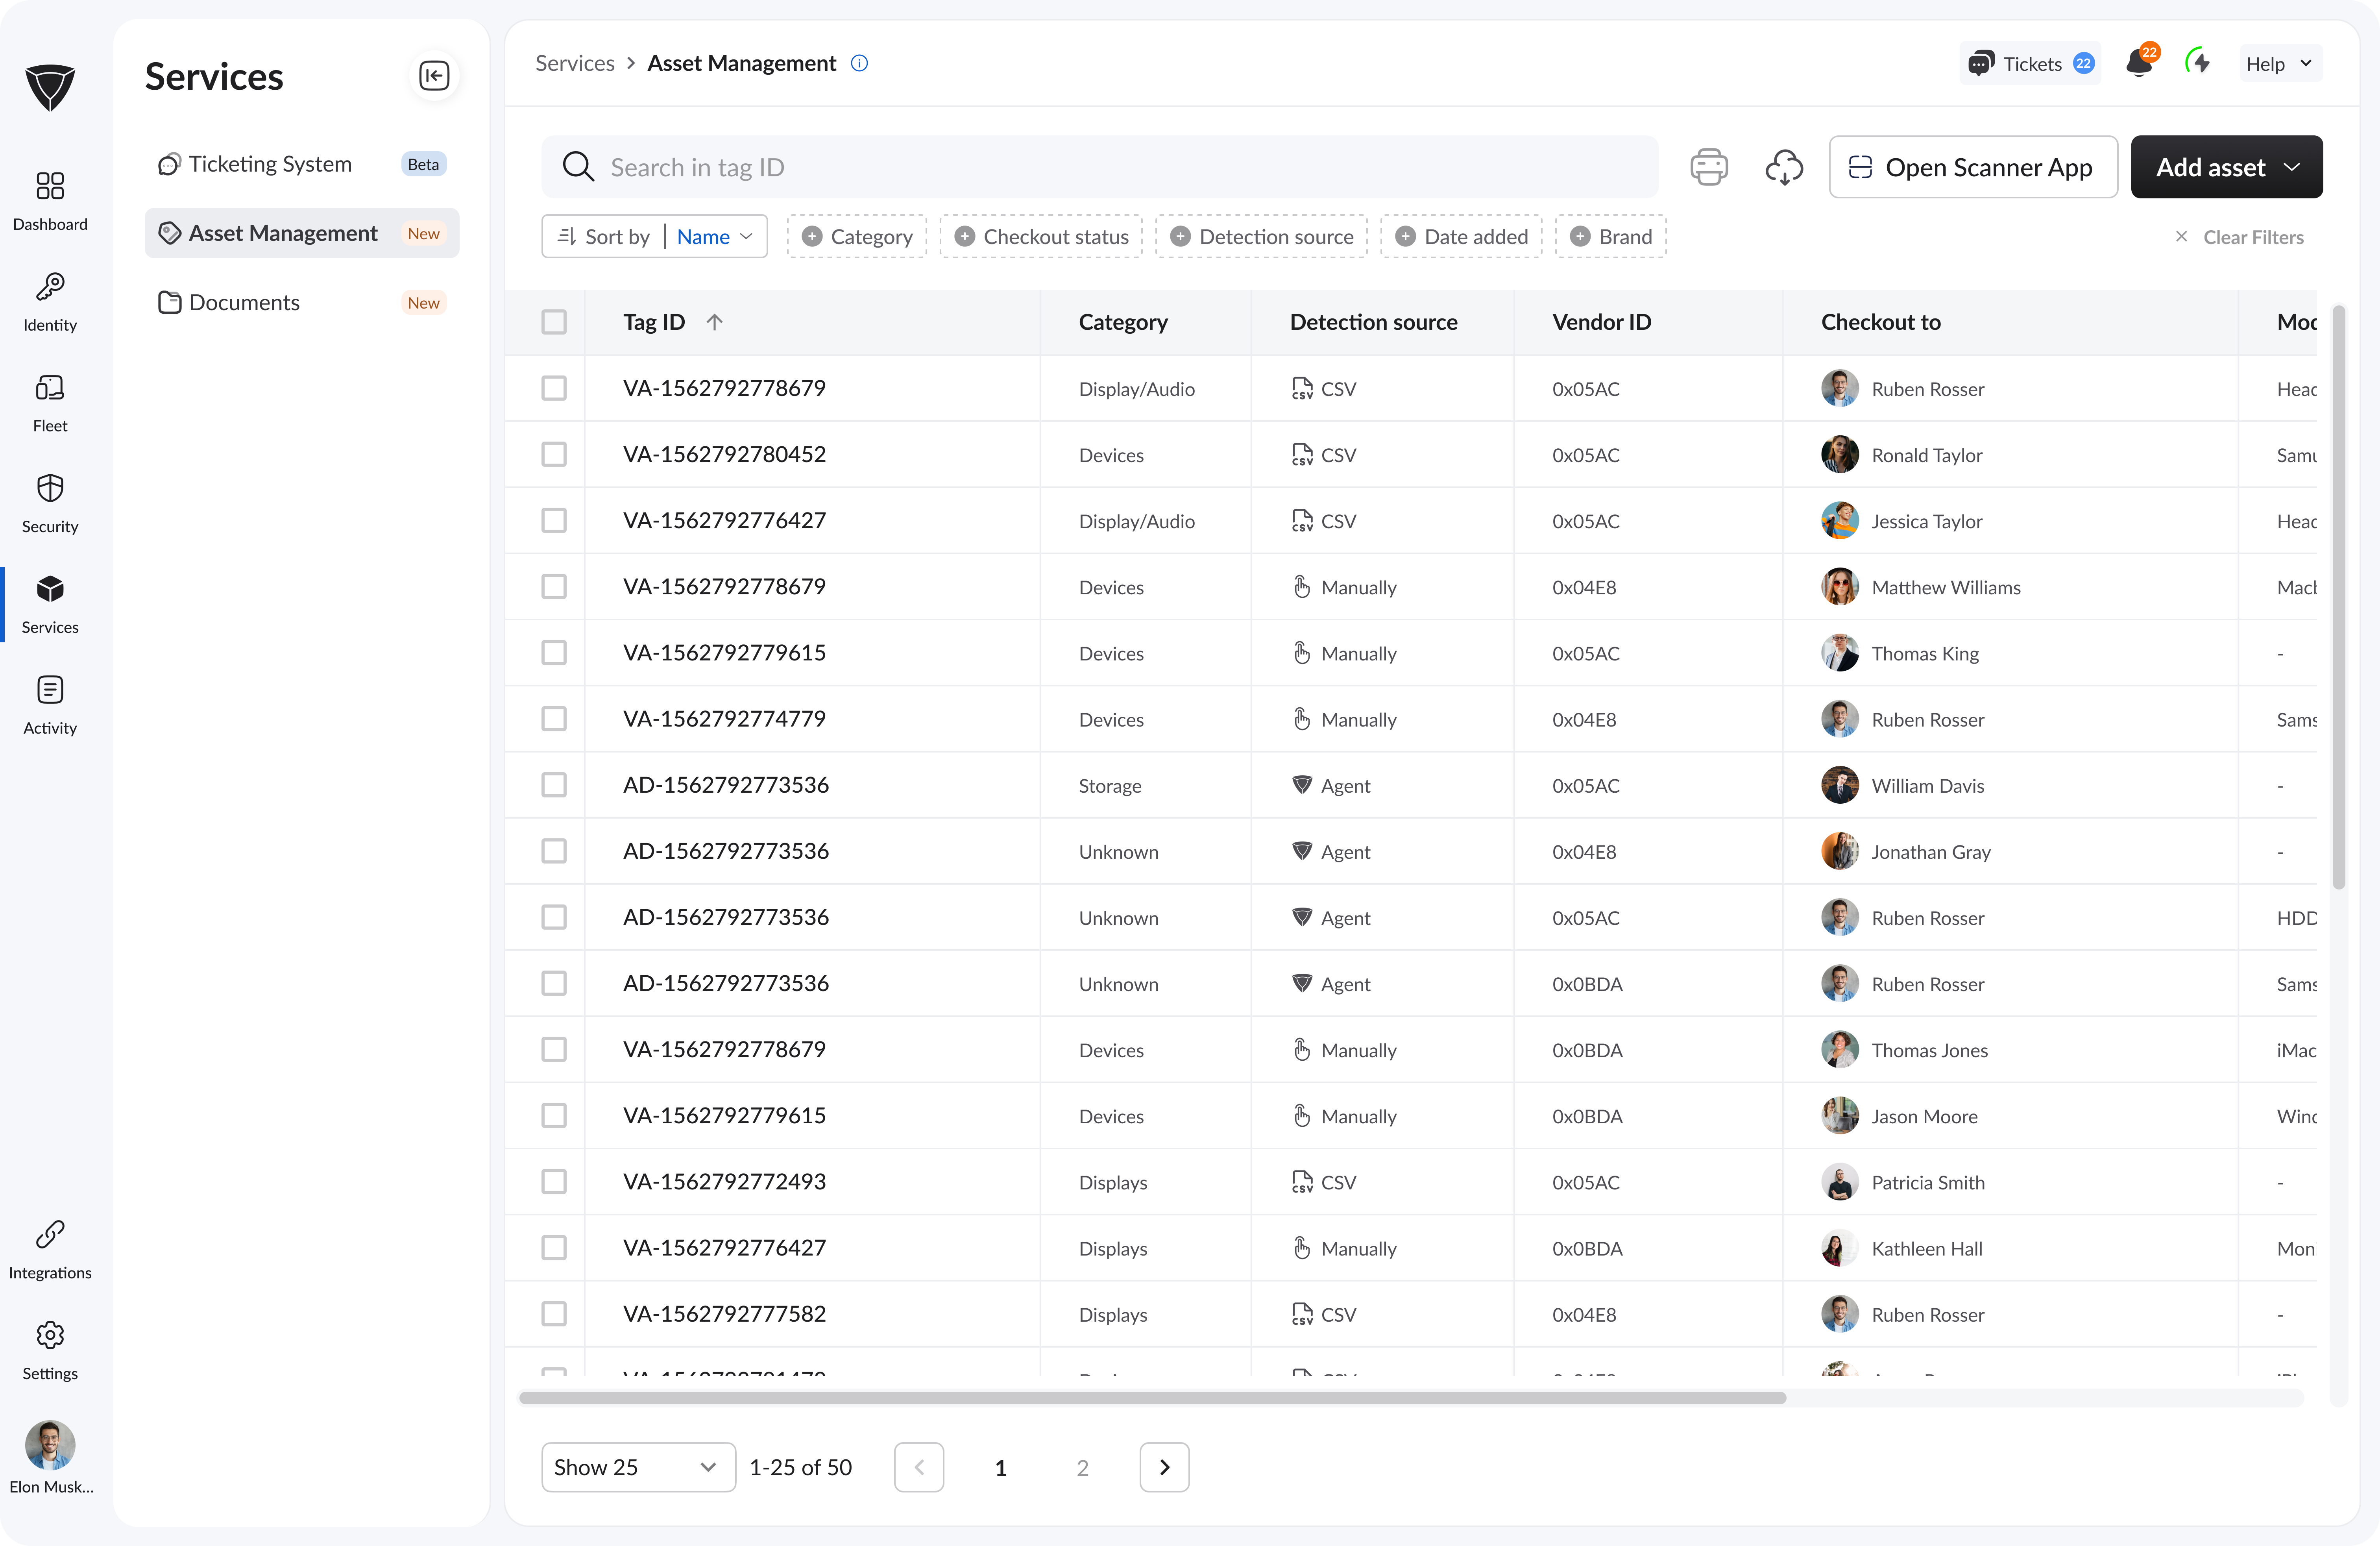The width and height of the screenshot is (2380, 1546).
Task: Open the notifications bell
Action: (x=2138, y=64)
